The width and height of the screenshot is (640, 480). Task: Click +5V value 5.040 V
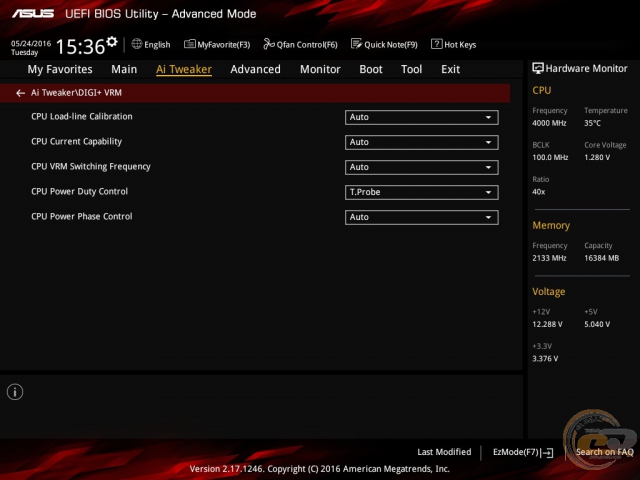tap(597, 324)
